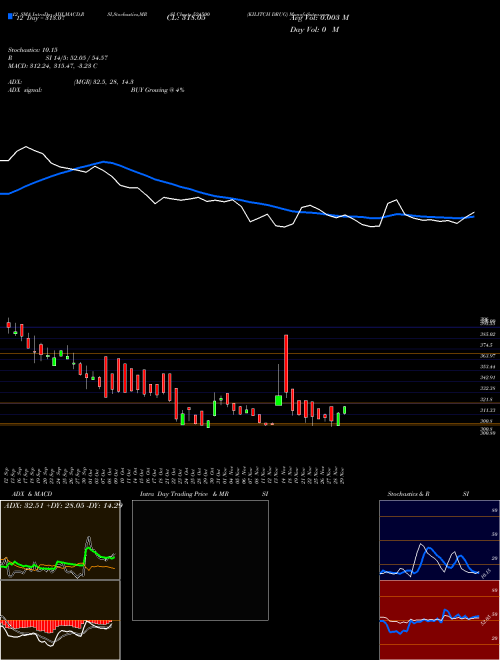Click the ADX indicator chart thumbnail
The width and height of the screenshot is (500, 660).
tap(60, 540)
